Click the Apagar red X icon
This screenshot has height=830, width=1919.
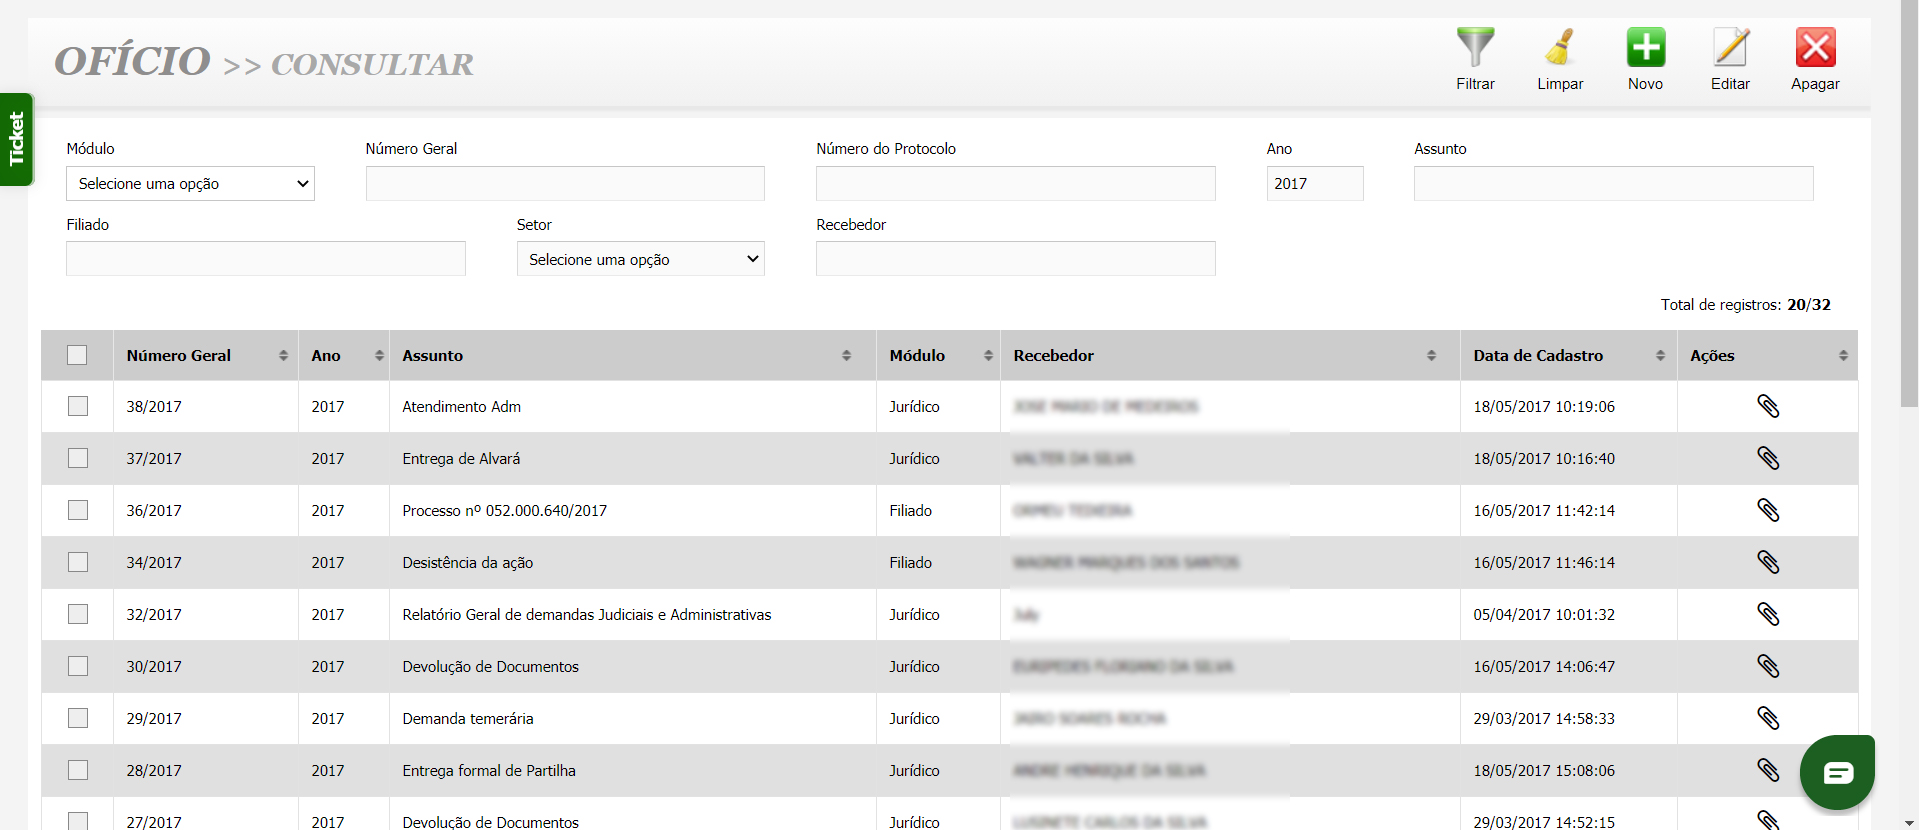click(1815, 48)
